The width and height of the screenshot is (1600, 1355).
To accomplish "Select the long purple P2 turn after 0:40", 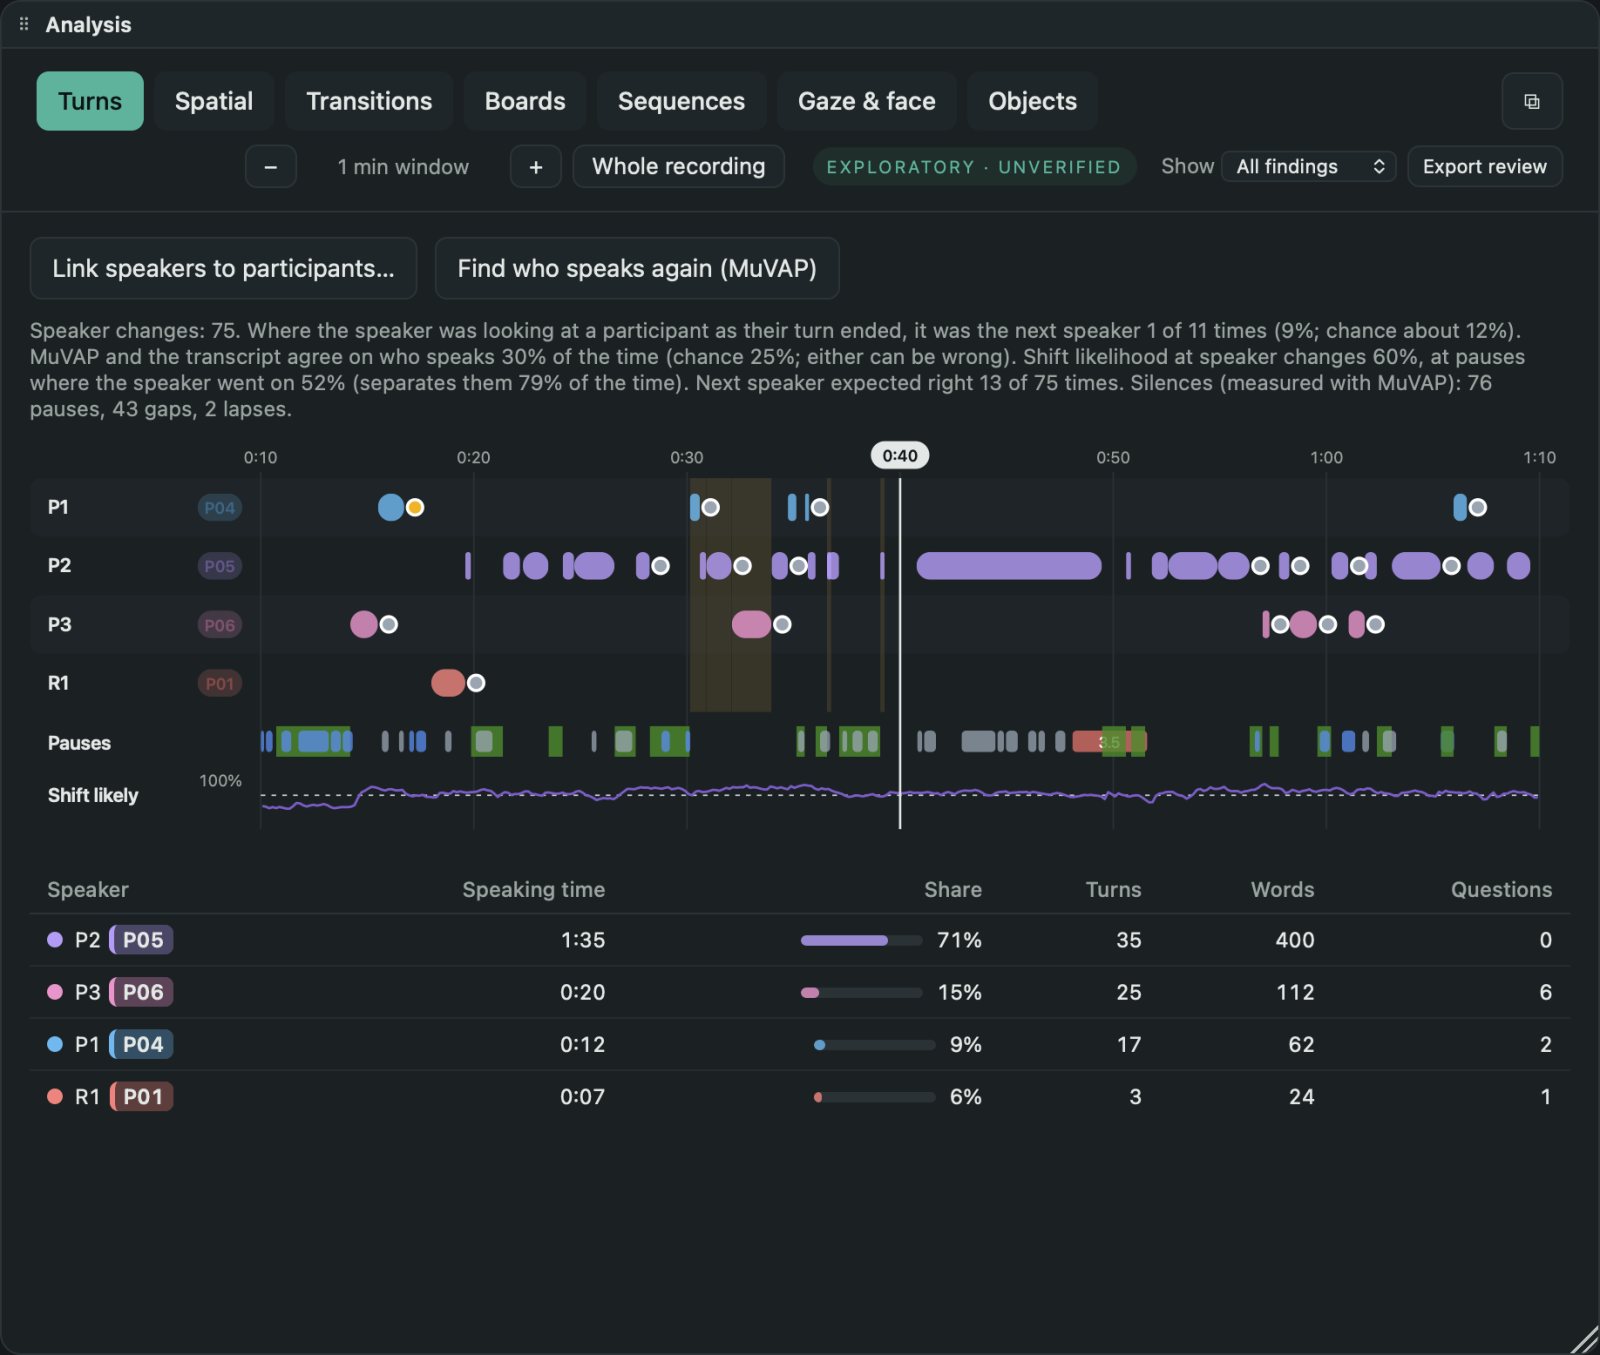I will (1009, 566).
